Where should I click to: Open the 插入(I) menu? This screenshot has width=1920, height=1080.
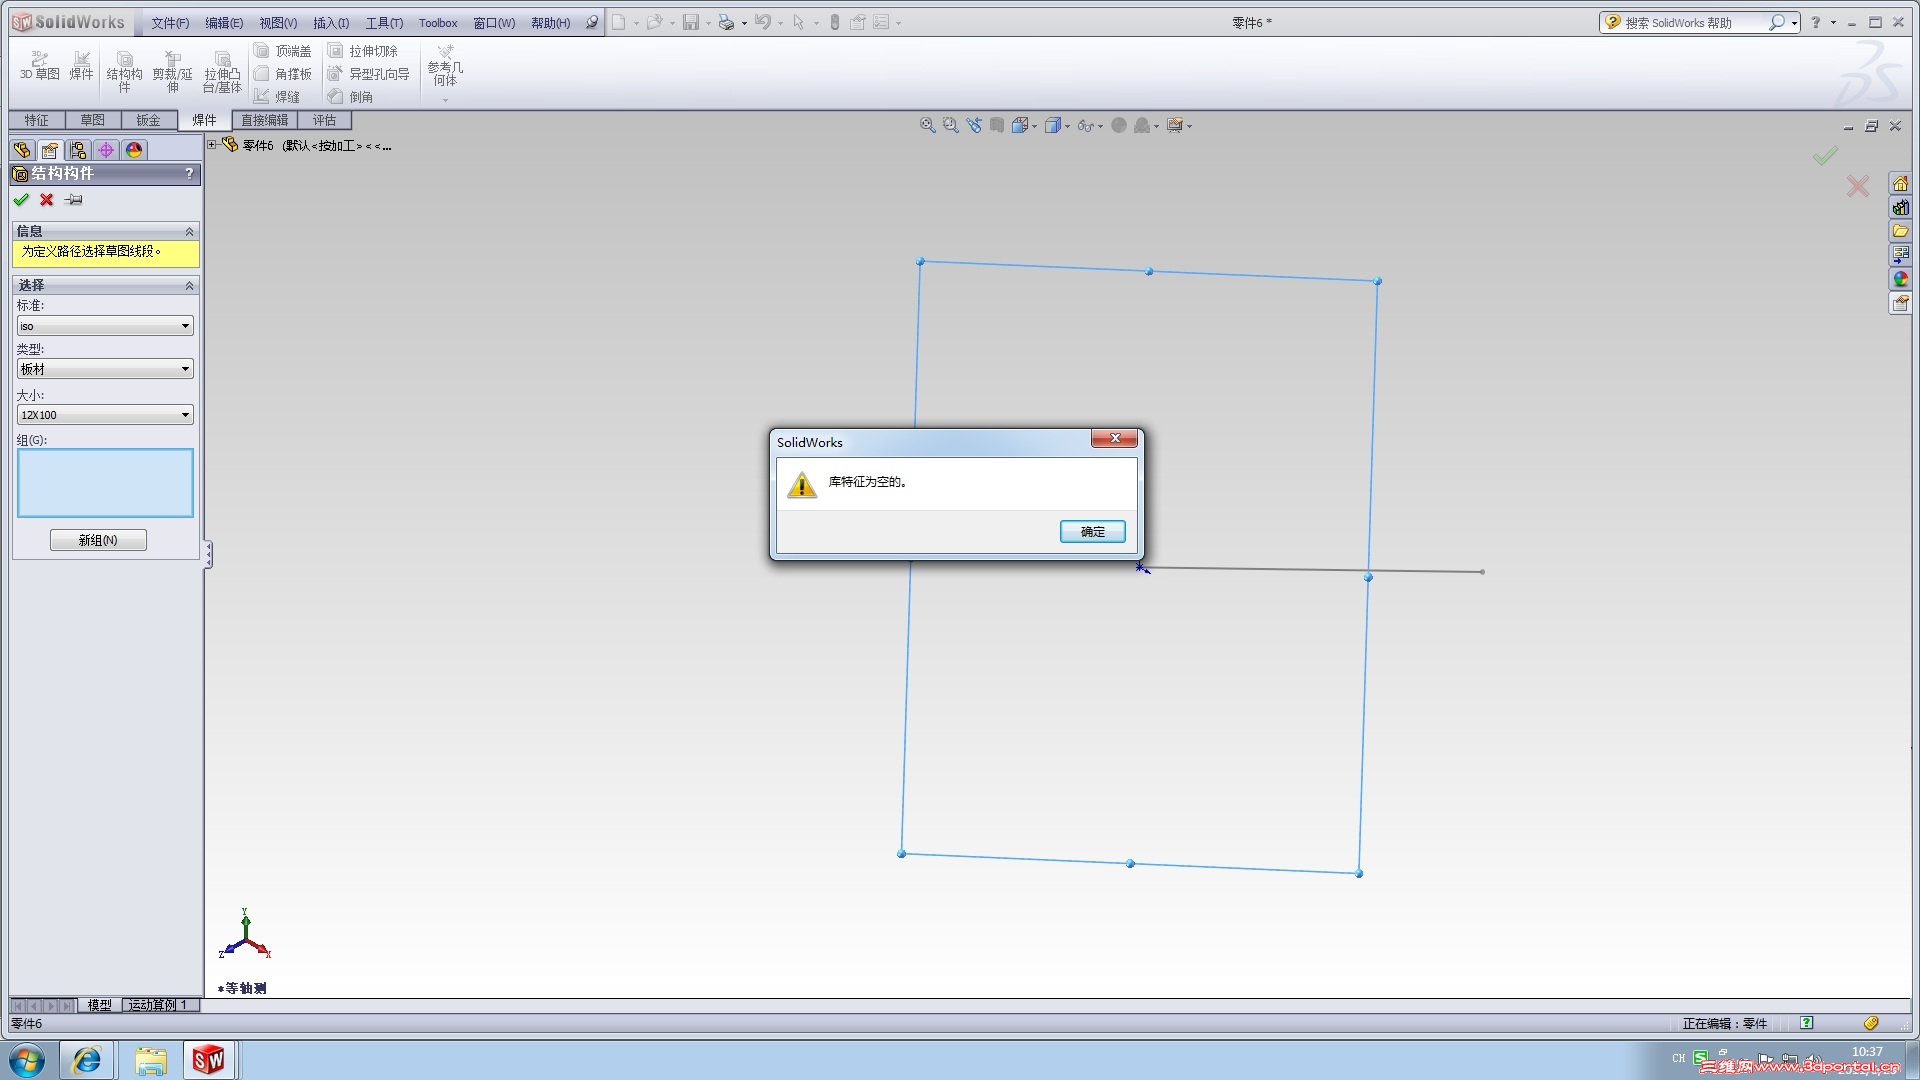331,23
